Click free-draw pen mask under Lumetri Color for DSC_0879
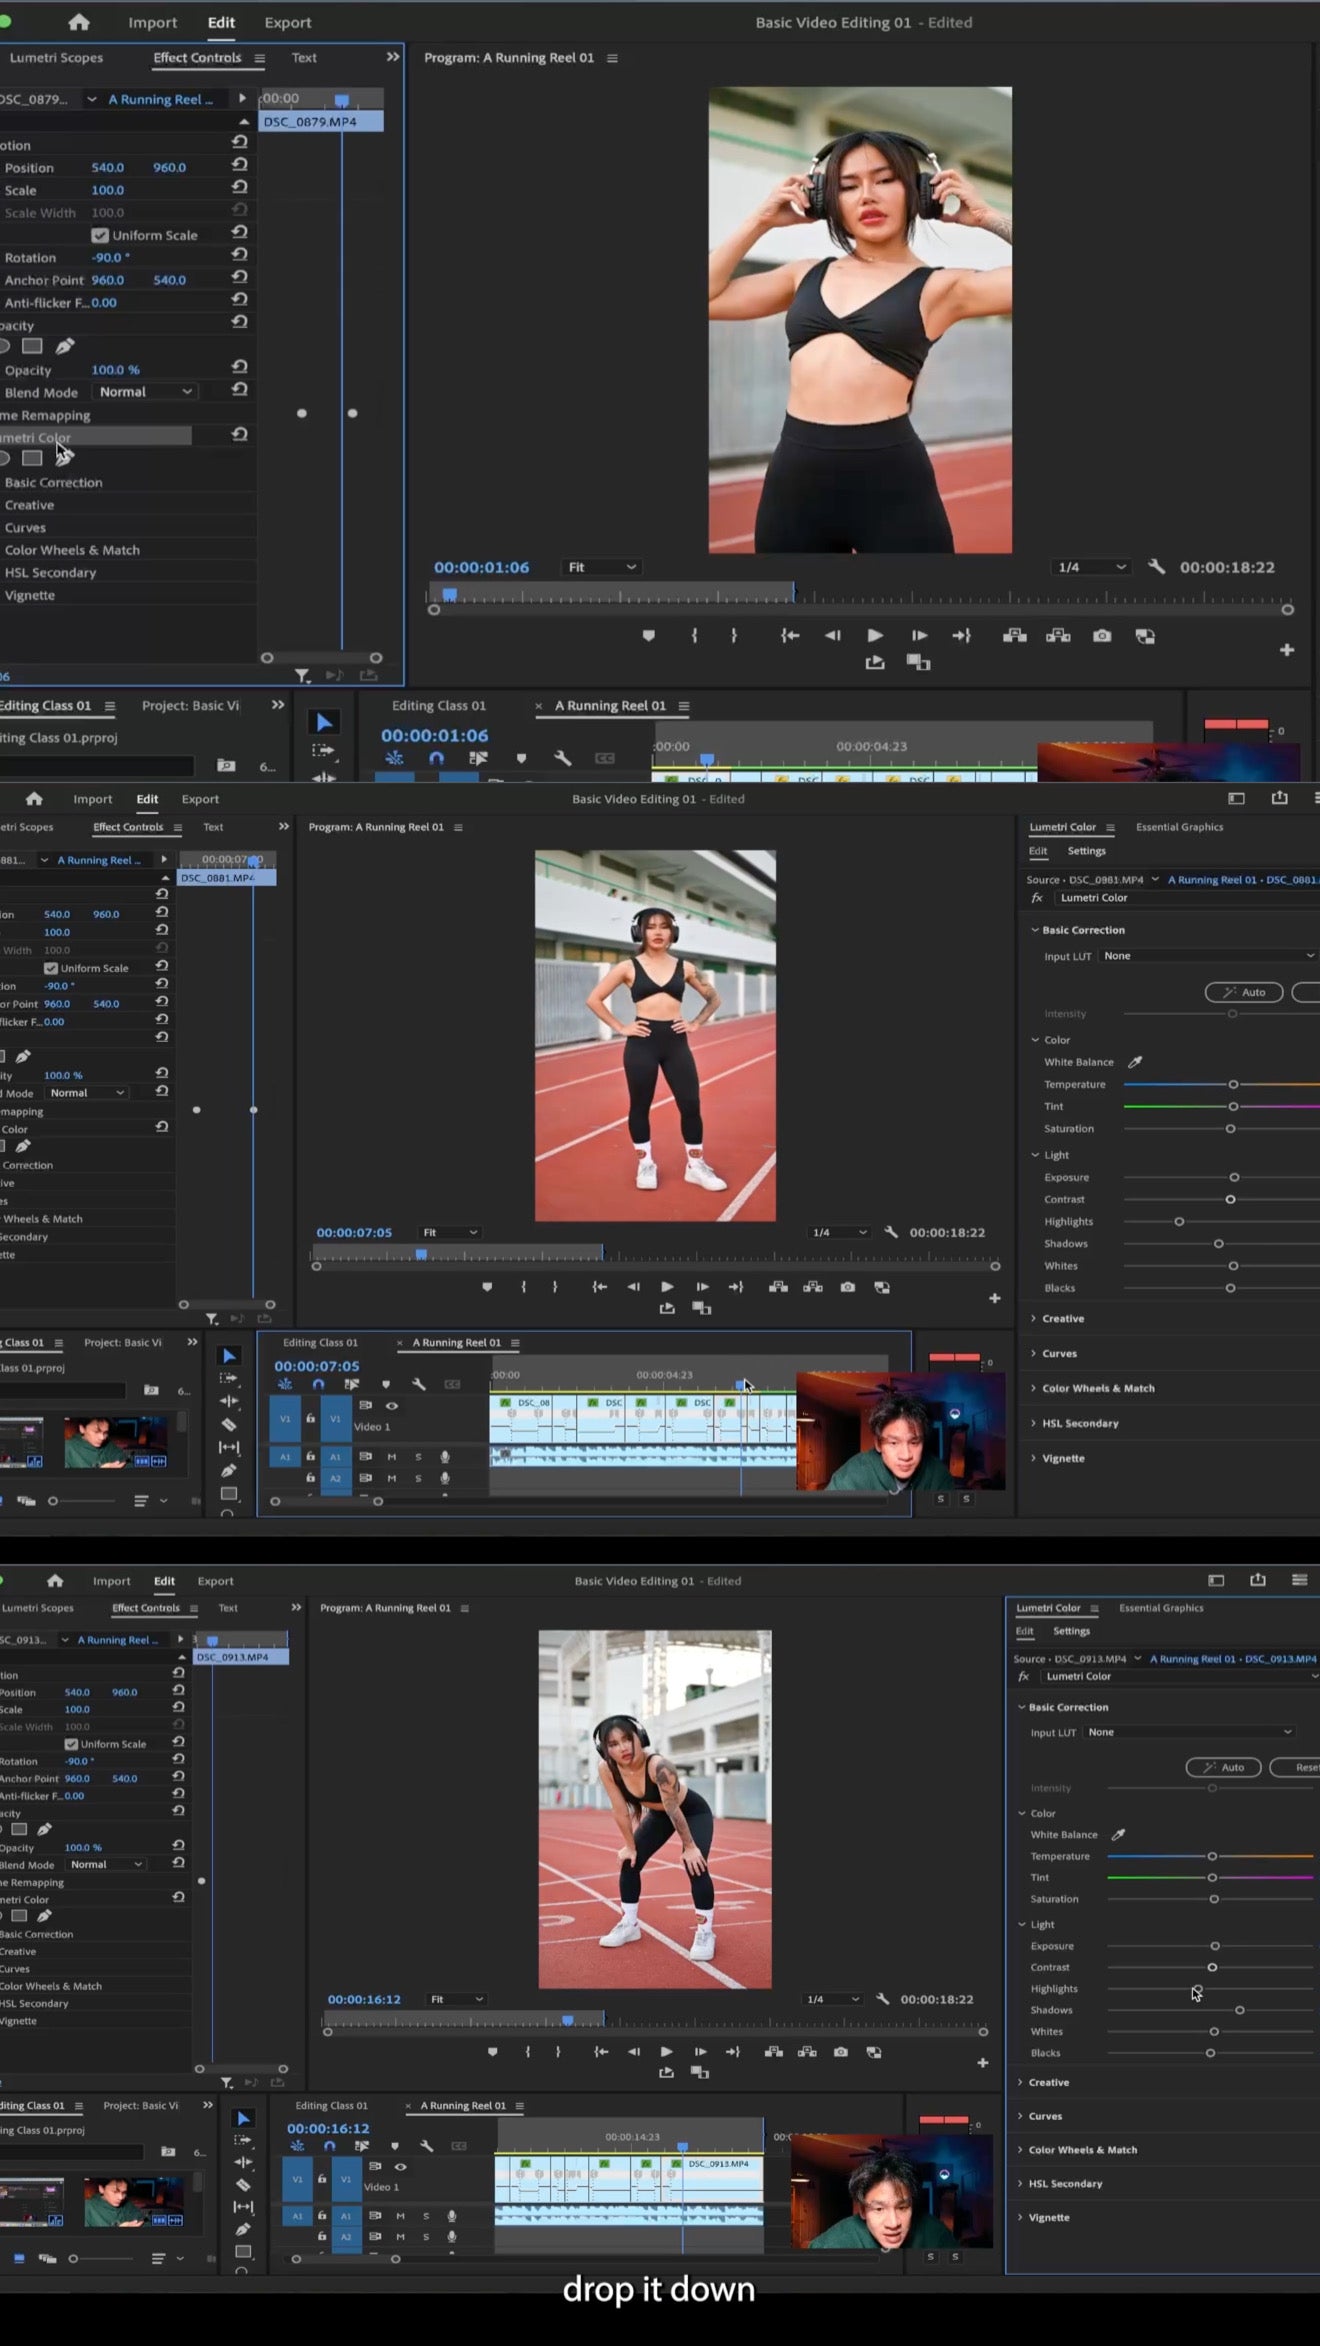The image size is (1320, 2346). click(x=64, y=458)
